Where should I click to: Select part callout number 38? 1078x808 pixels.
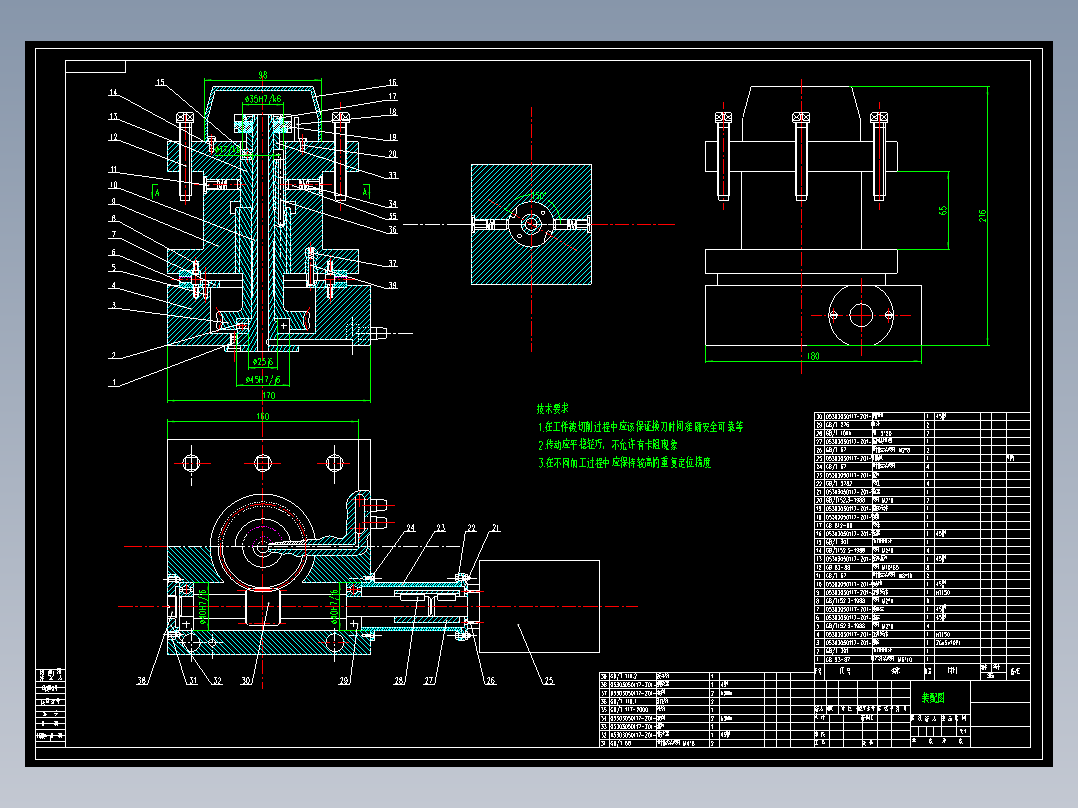(142, 681)
